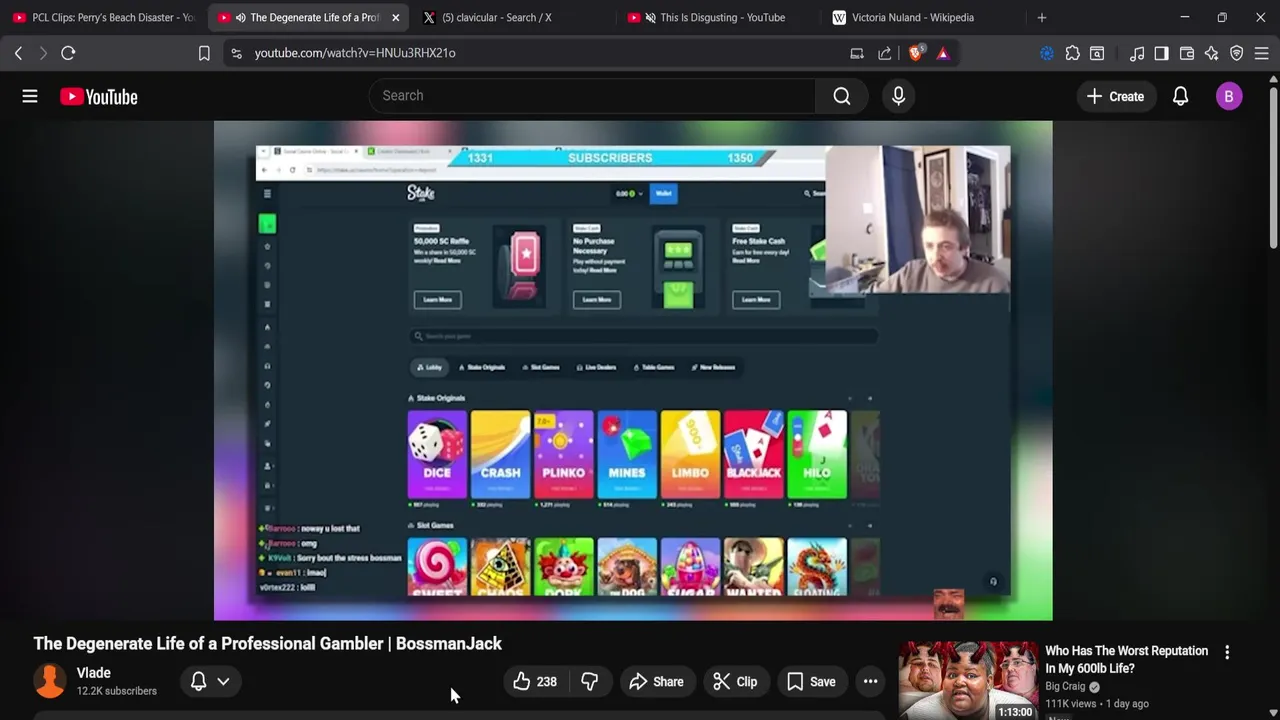Click the 12.2K subscribers text

coord(117,691)
